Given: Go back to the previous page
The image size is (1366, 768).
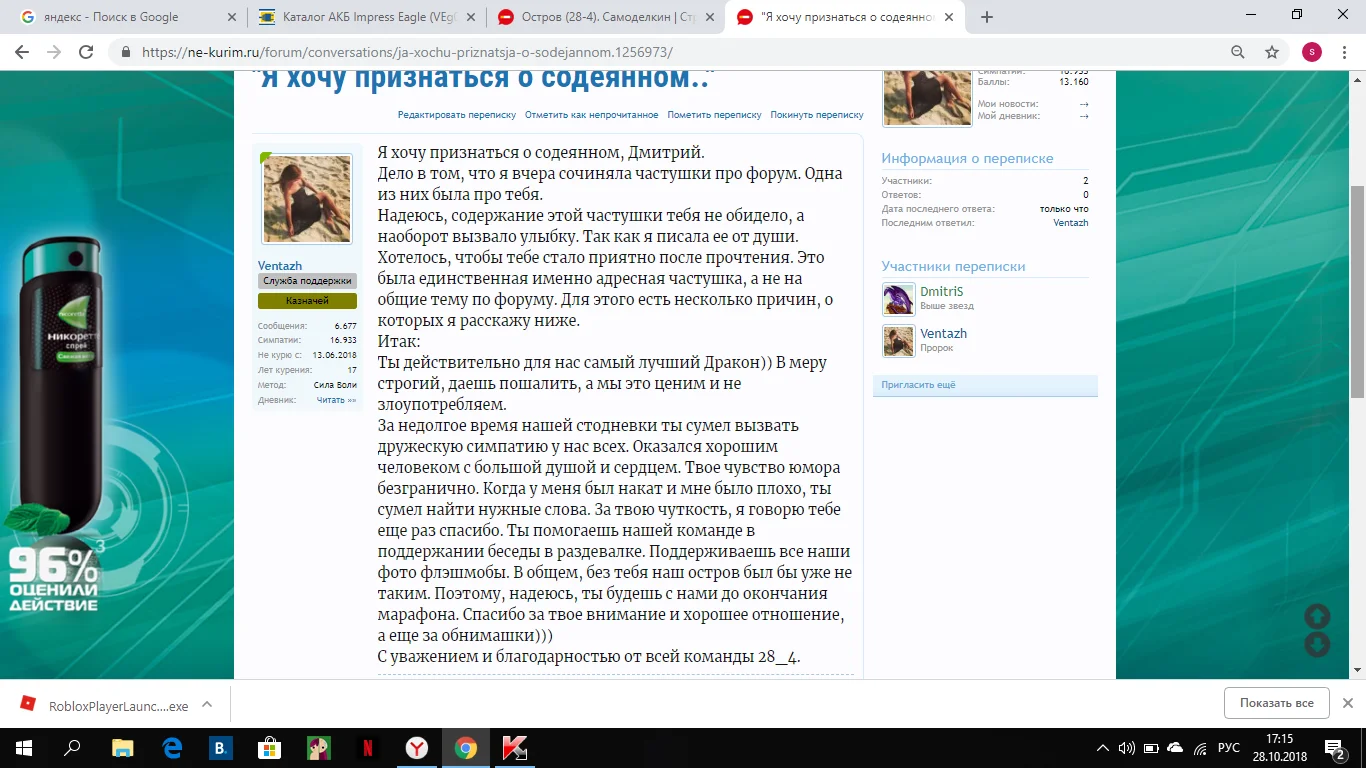Looking at the screenshot, I should (22, 52).
